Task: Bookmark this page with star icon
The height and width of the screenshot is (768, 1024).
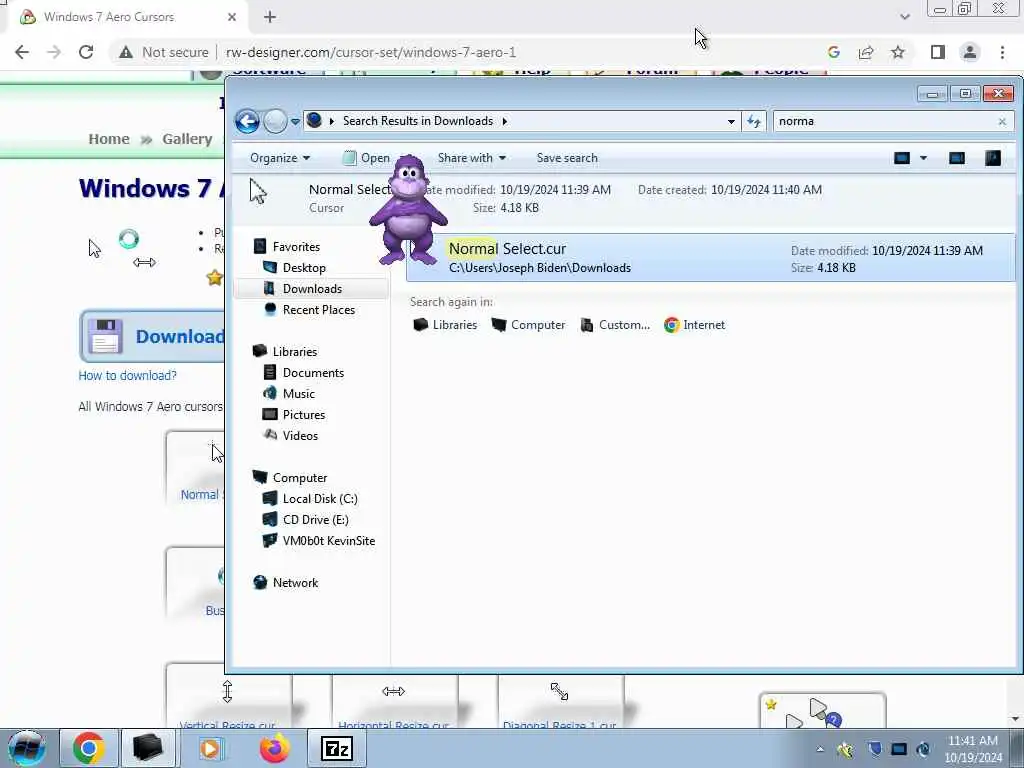Action: [x=898, y=52]
